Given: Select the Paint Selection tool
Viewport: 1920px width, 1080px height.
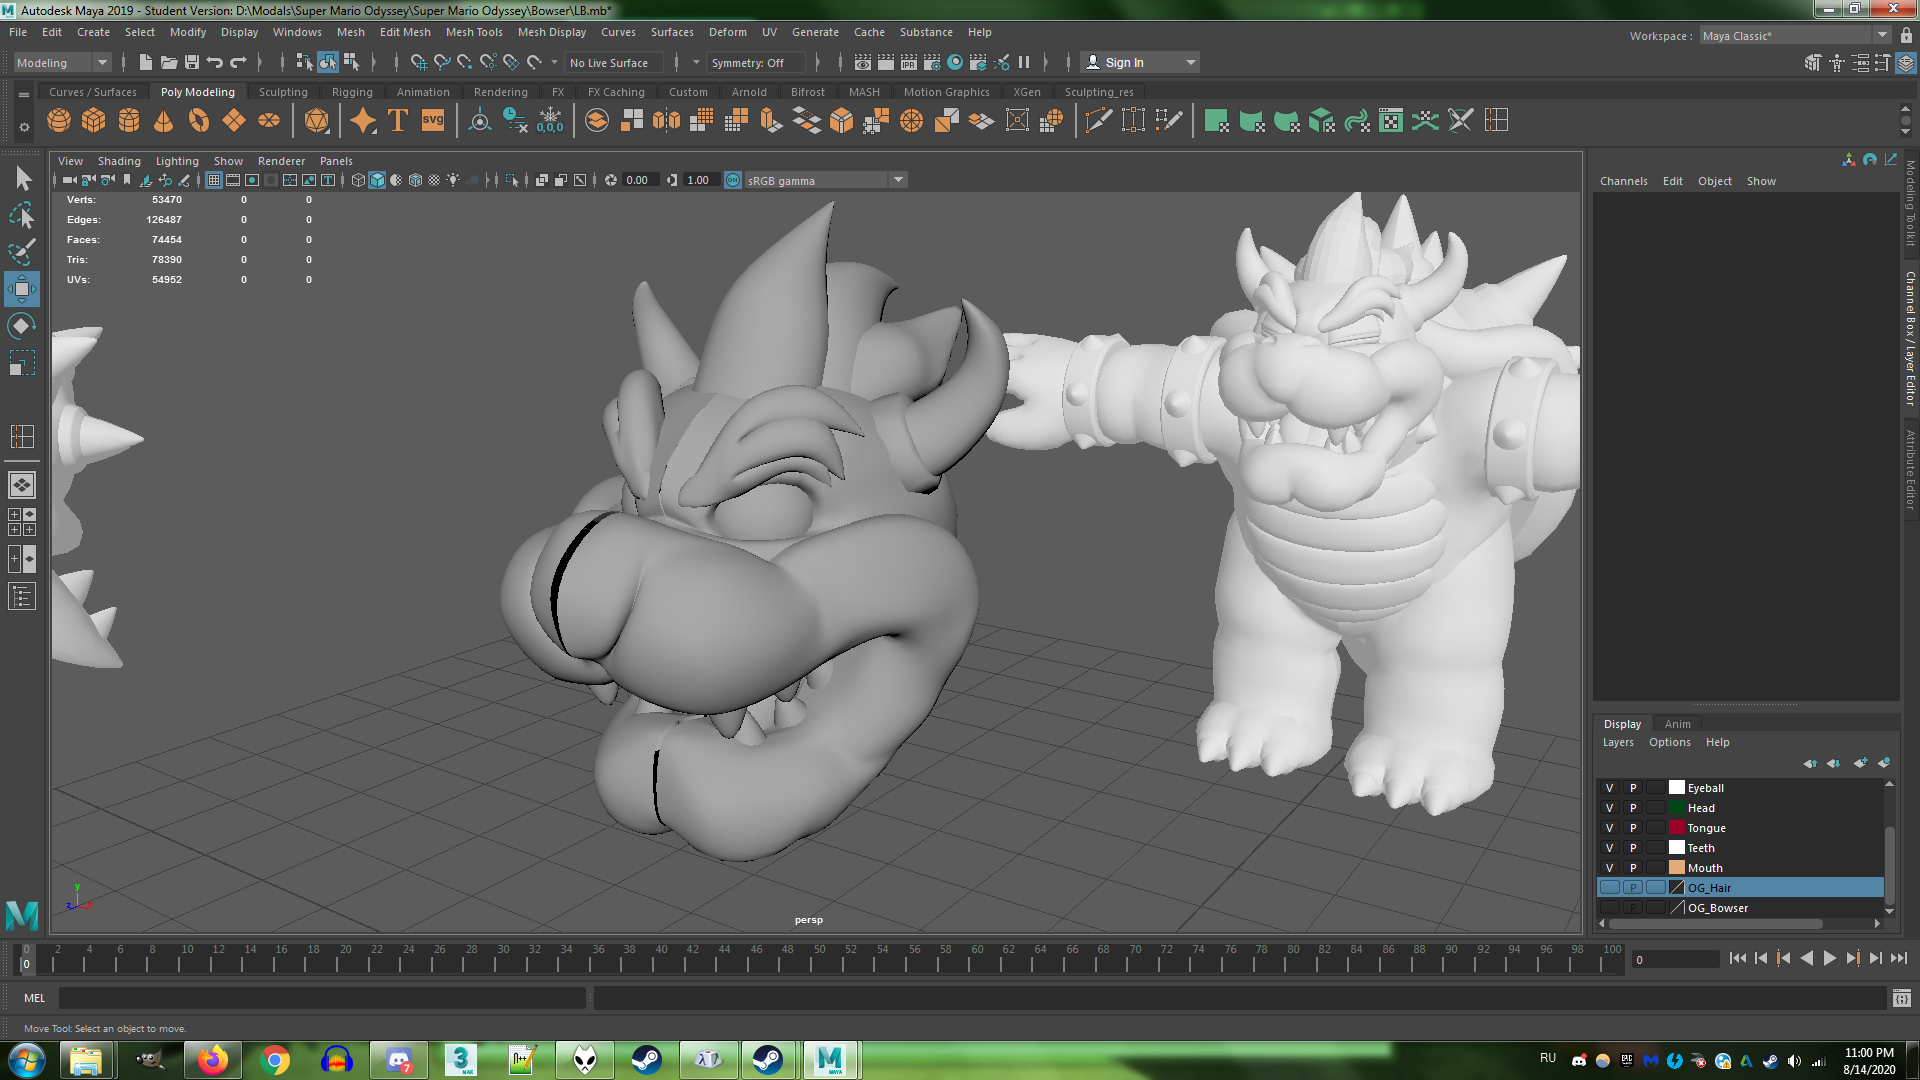Looking at the screenshot, I should [x=22, y=252].
